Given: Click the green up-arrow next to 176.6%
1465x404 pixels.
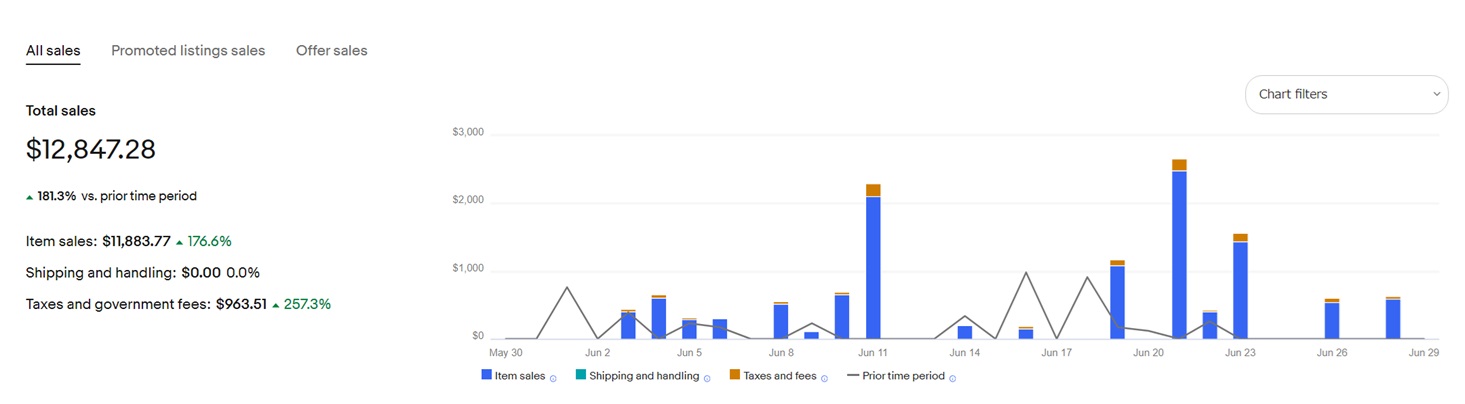Looking at the screenshot, I should pos(179,242).
